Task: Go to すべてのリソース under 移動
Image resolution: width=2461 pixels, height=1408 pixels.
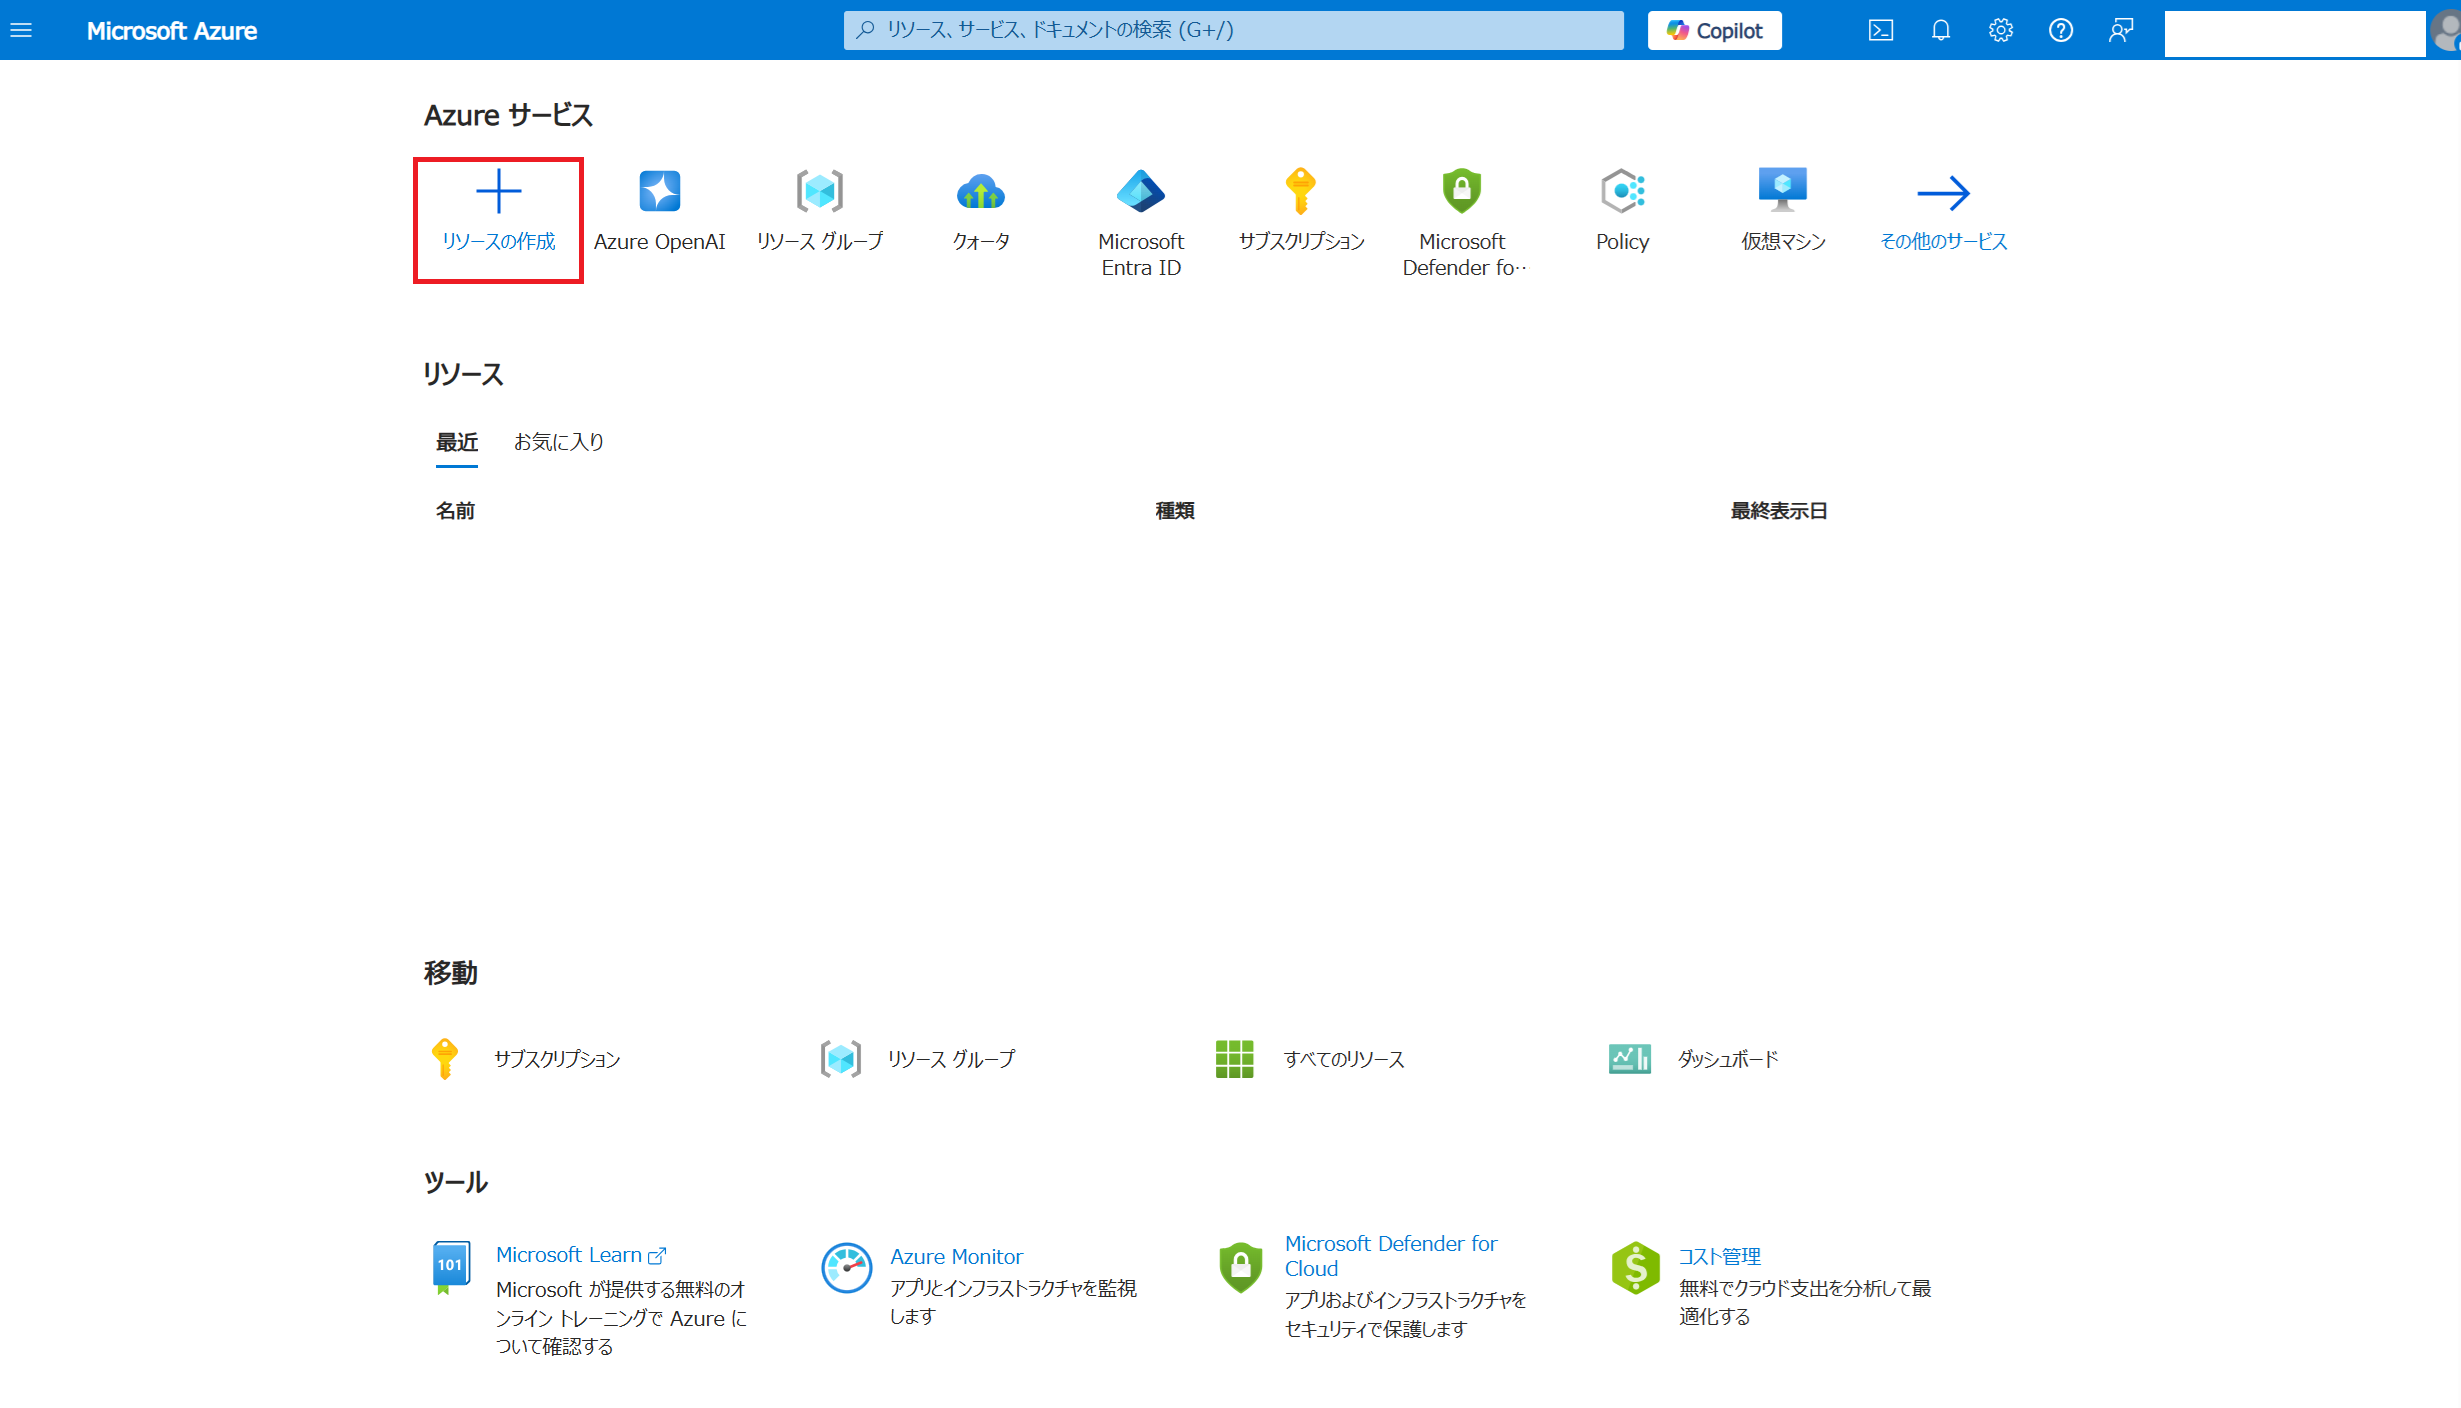Action: (1344, 1059)
